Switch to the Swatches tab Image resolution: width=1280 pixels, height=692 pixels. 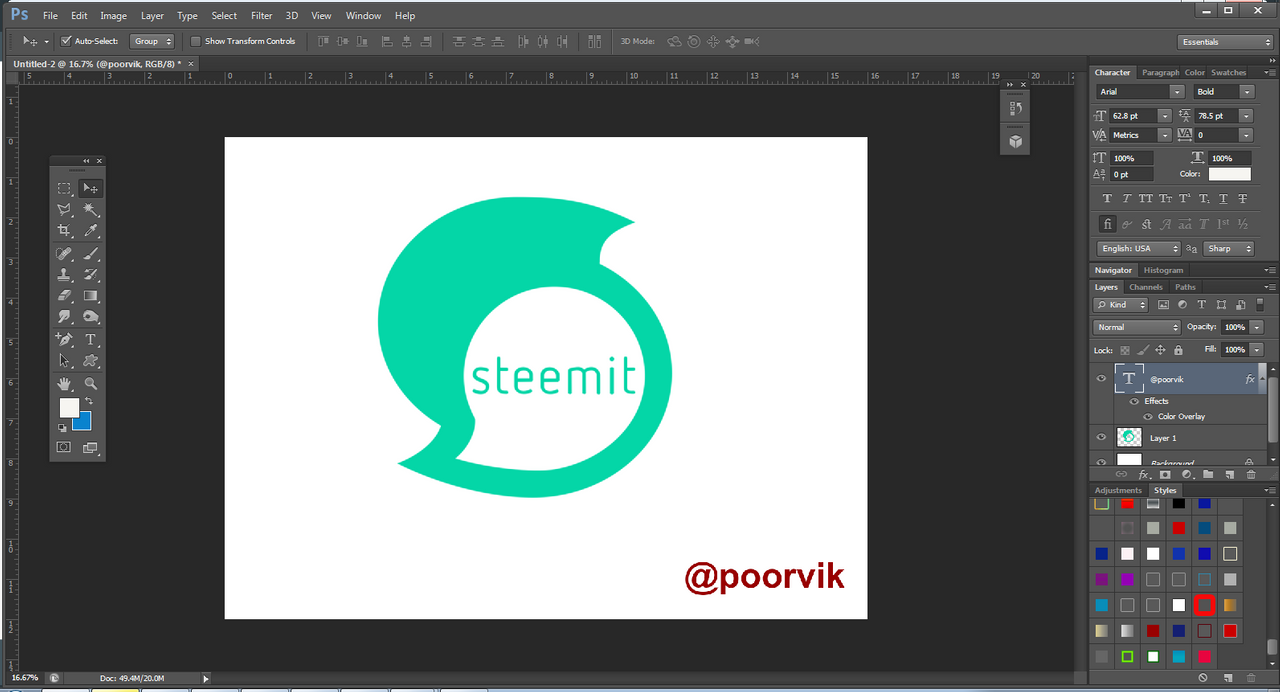(1229, 72)
